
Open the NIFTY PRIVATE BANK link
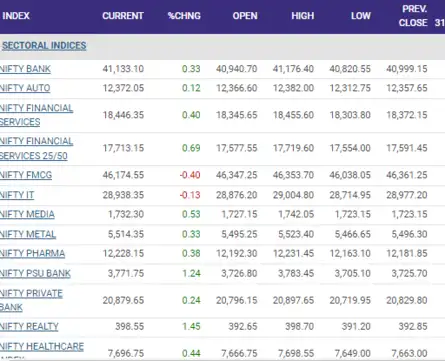tap(31, 300)
